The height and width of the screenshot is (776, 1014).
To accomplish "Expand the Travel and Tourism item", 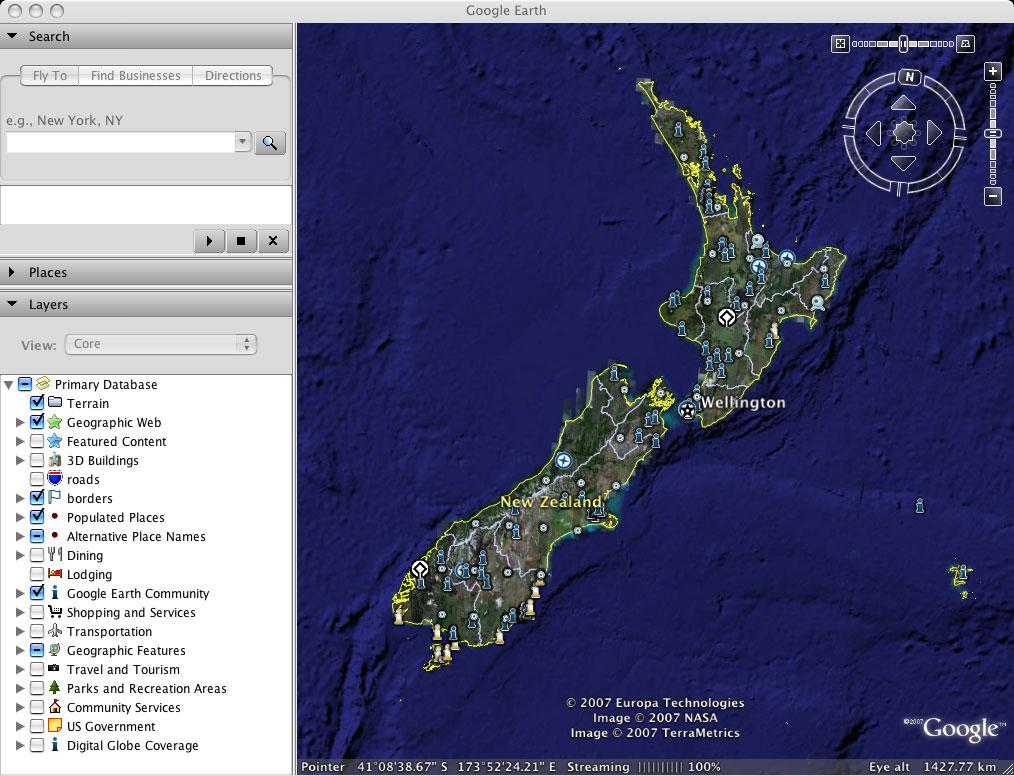I will tap(20, 669).
